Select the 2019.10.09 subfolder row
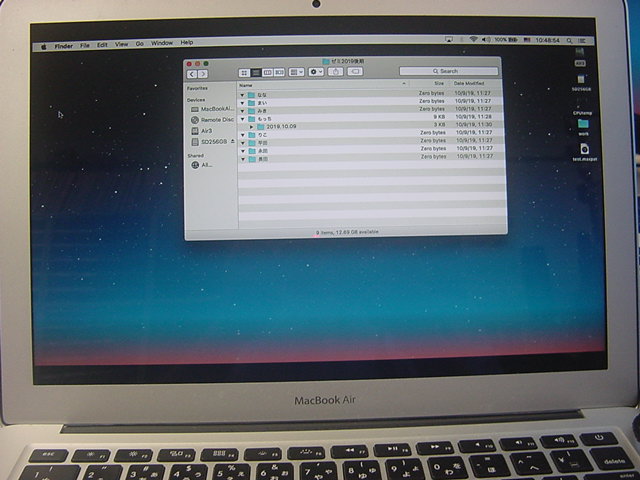Viewport: 640px width, 480px height. (371, 125)
